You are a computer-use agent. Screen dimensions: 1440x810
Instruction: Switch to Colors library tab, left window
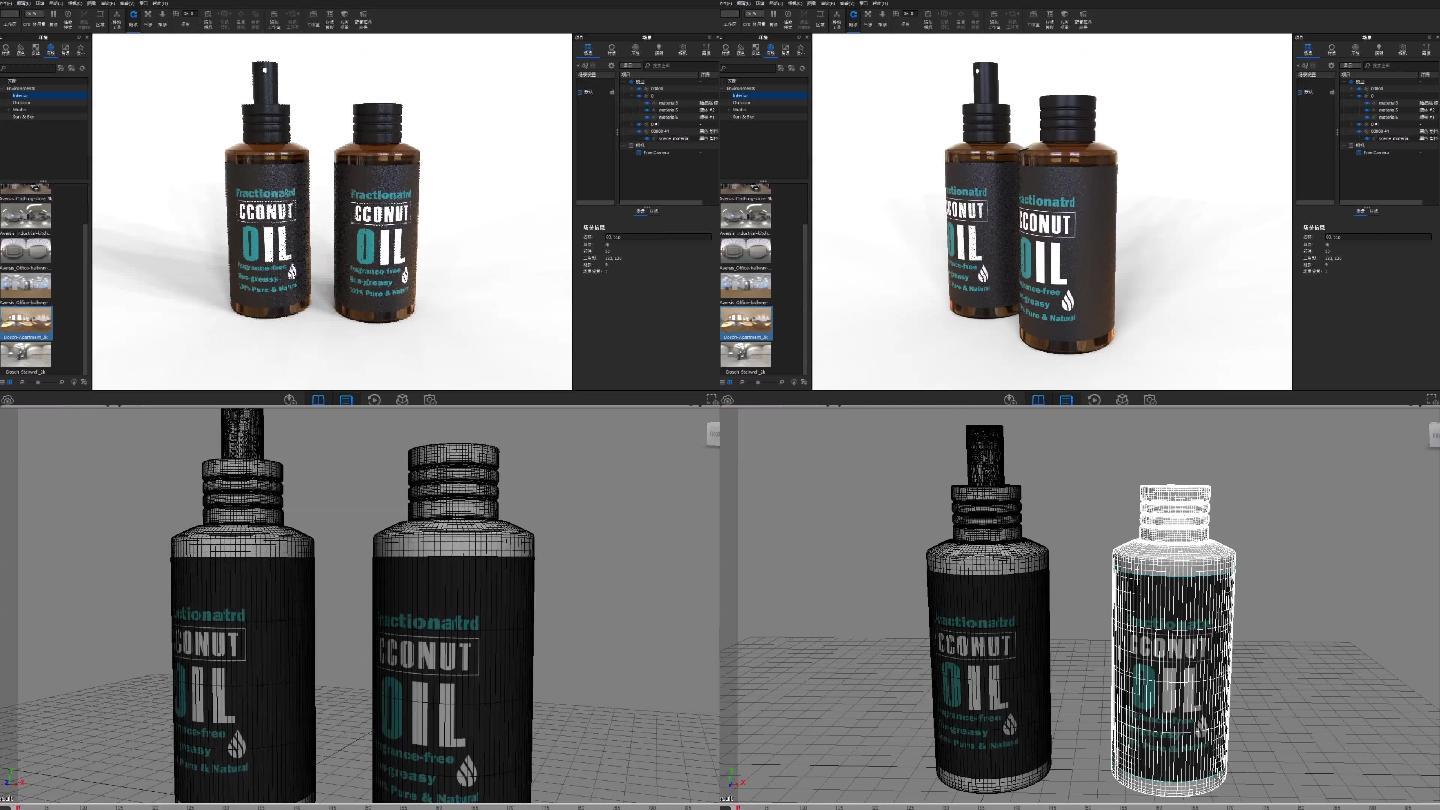coord(20,50)
